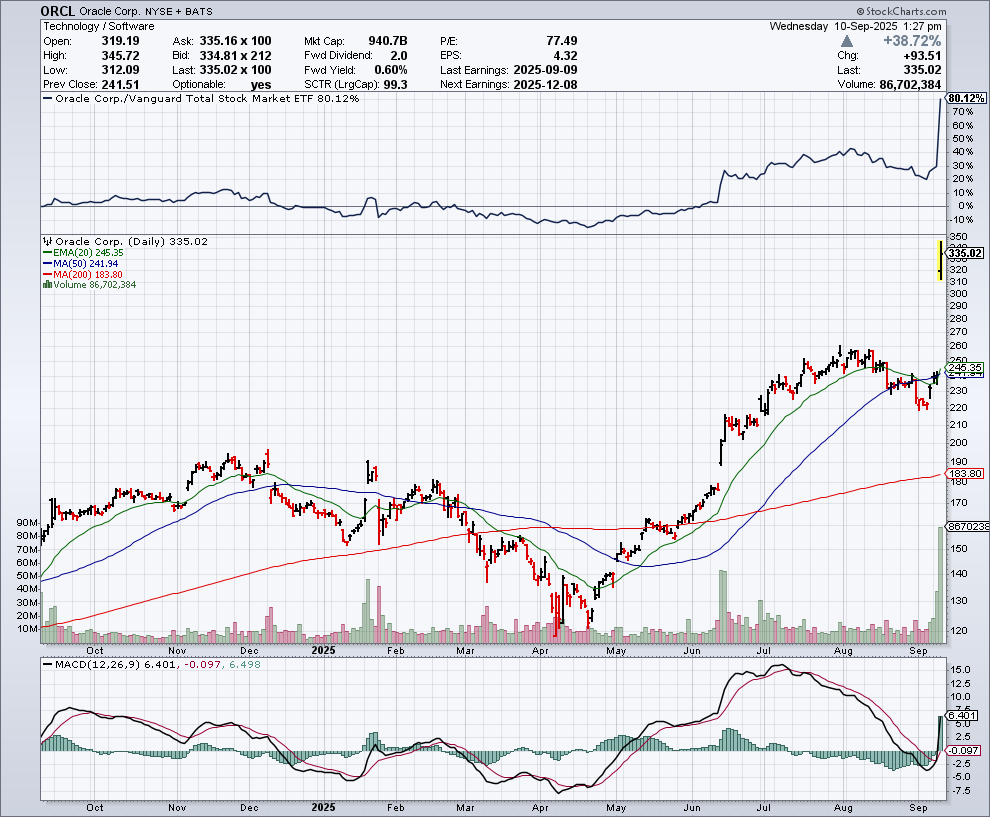The image size is (990, 817).
Task: Select the Fwd Dividend value 2.0
Action: [x=399, y=56]
